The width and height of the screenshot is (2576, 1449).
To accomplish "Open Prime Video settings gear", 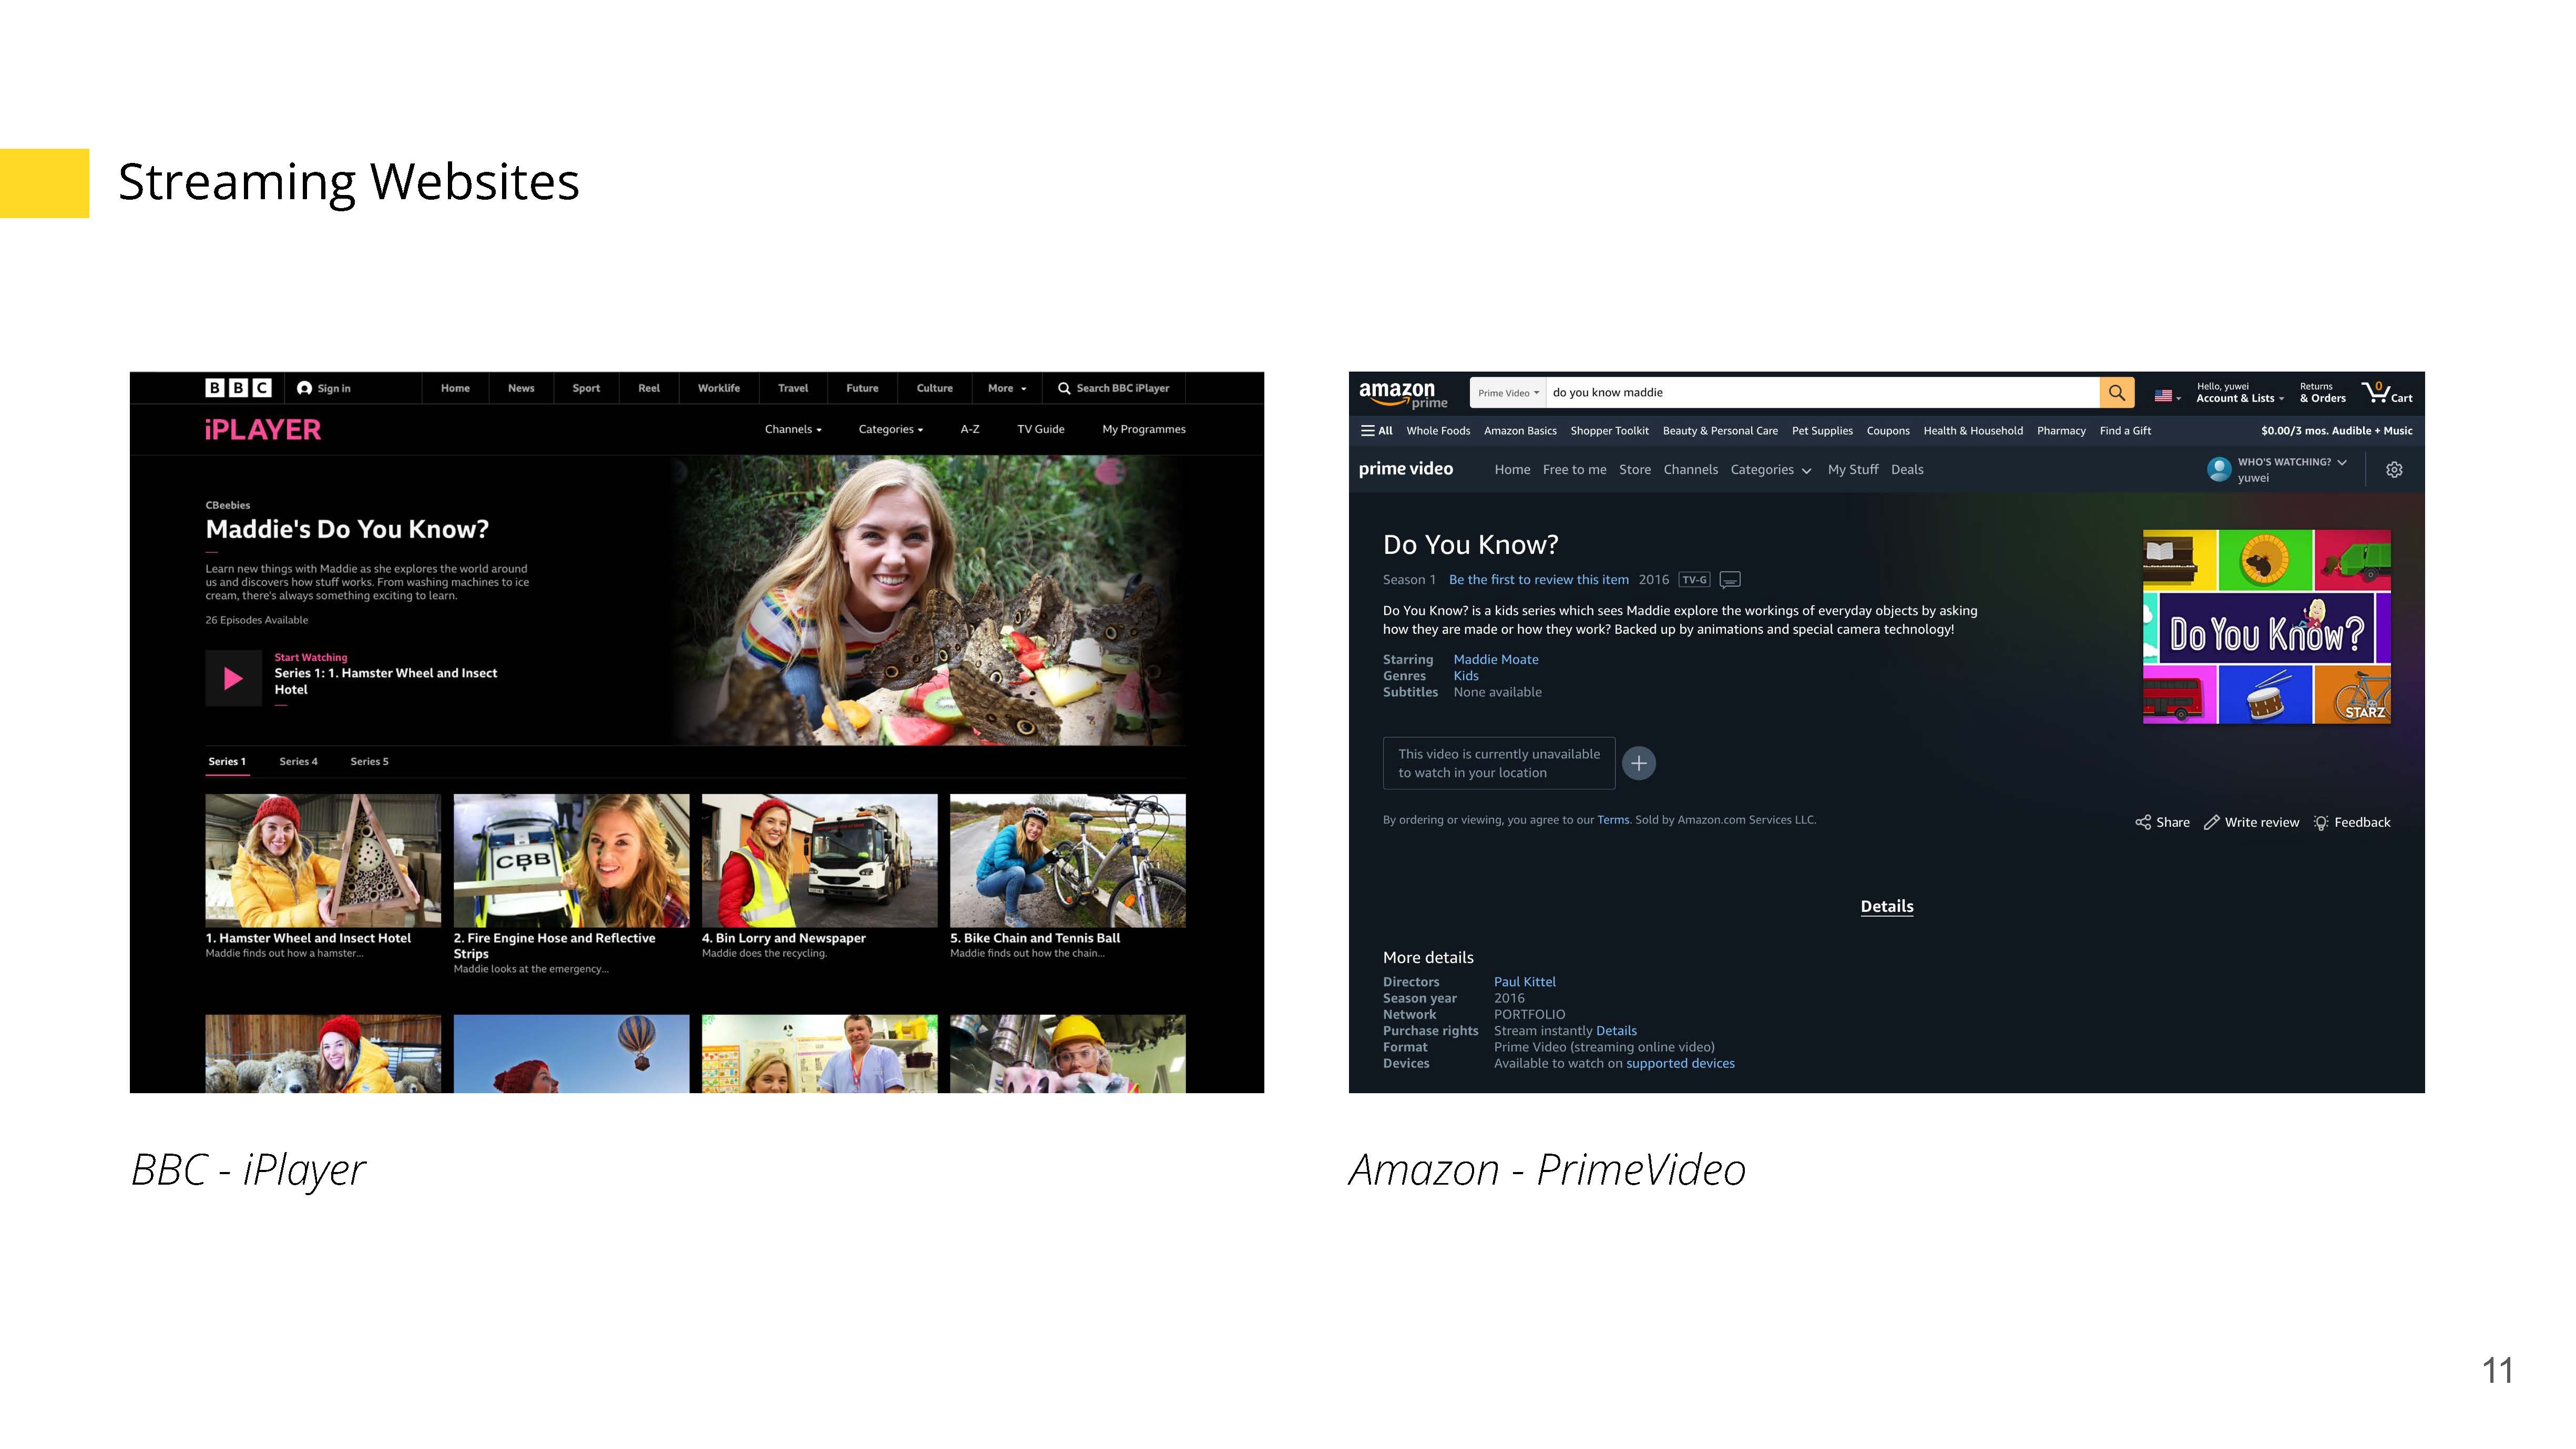I will click(x=2394, y=470).
